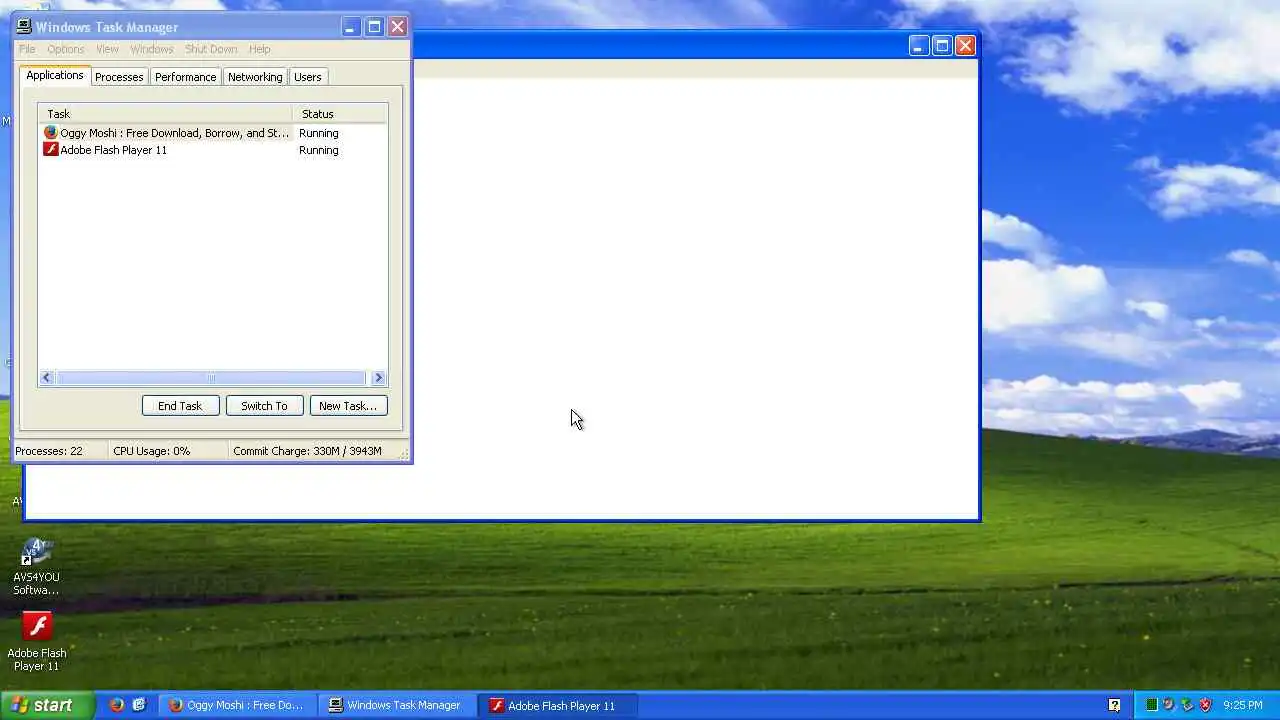This screenshot has height=720, width=1280.
Task: Click the red security shield tray icon
Action: pyautogui.click(x=1205, y=705)
